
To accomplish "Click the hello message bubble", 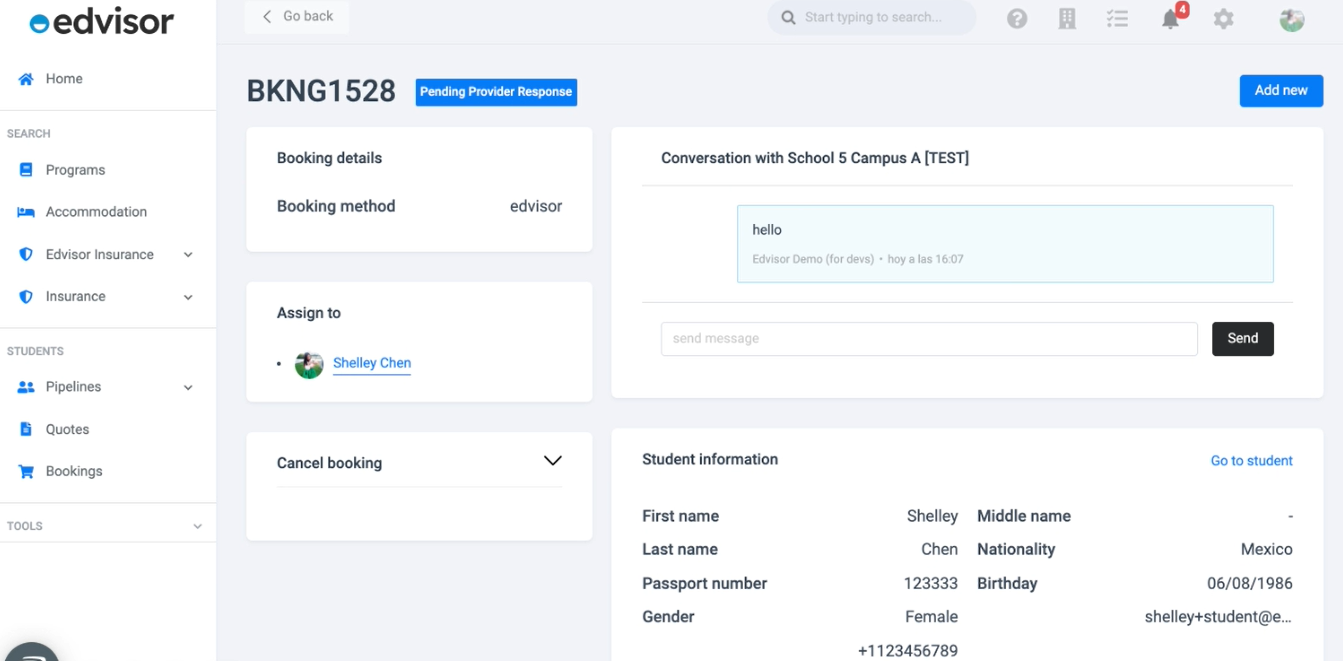I will pos(1005,244).
